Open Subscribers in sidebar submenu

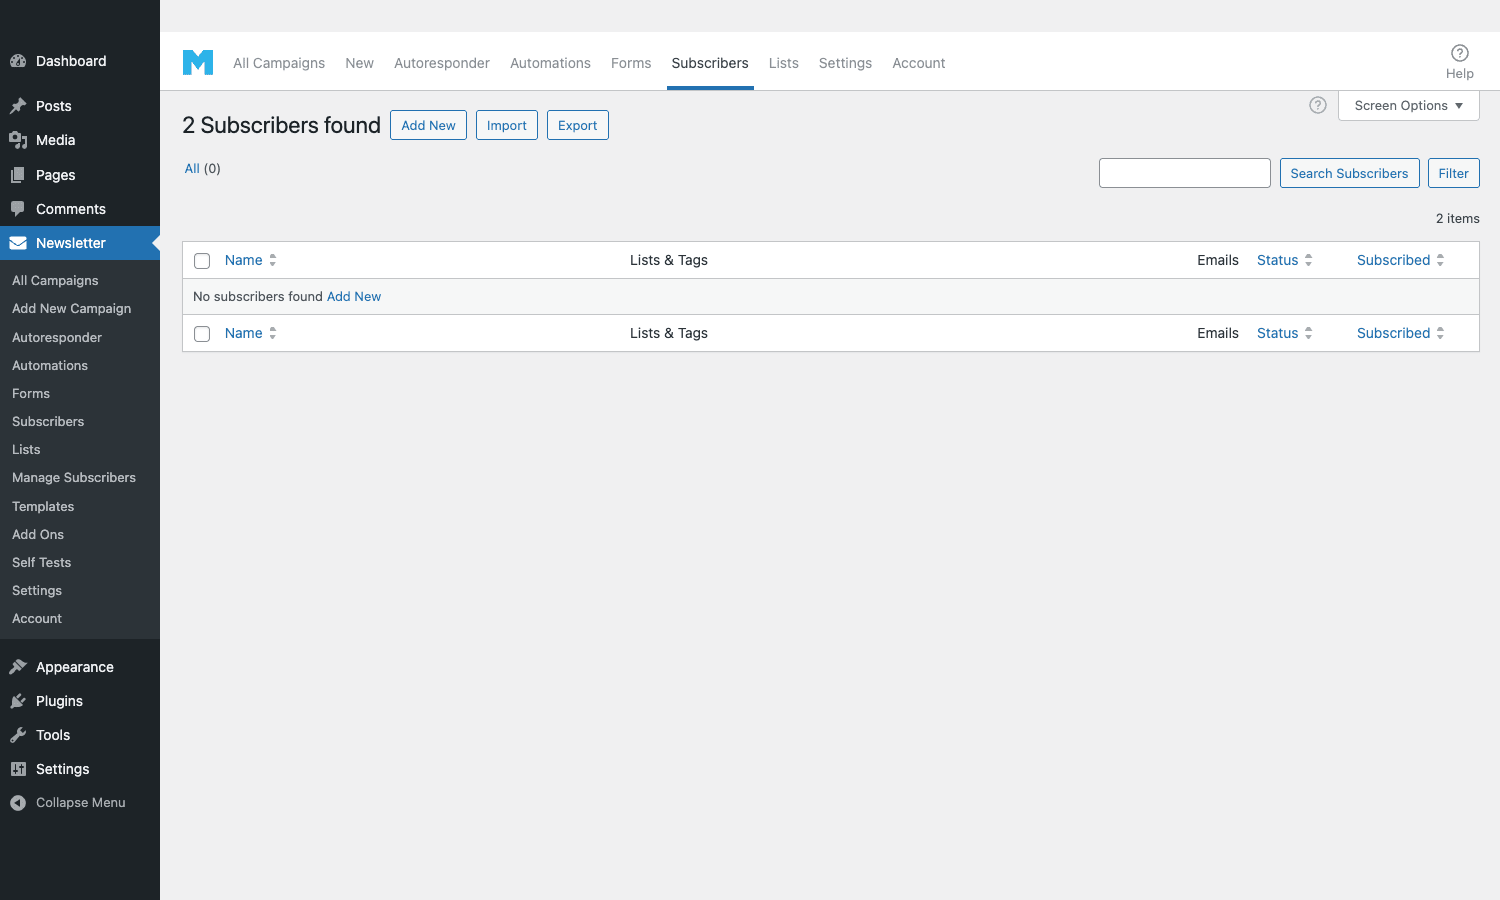(48, 421)
